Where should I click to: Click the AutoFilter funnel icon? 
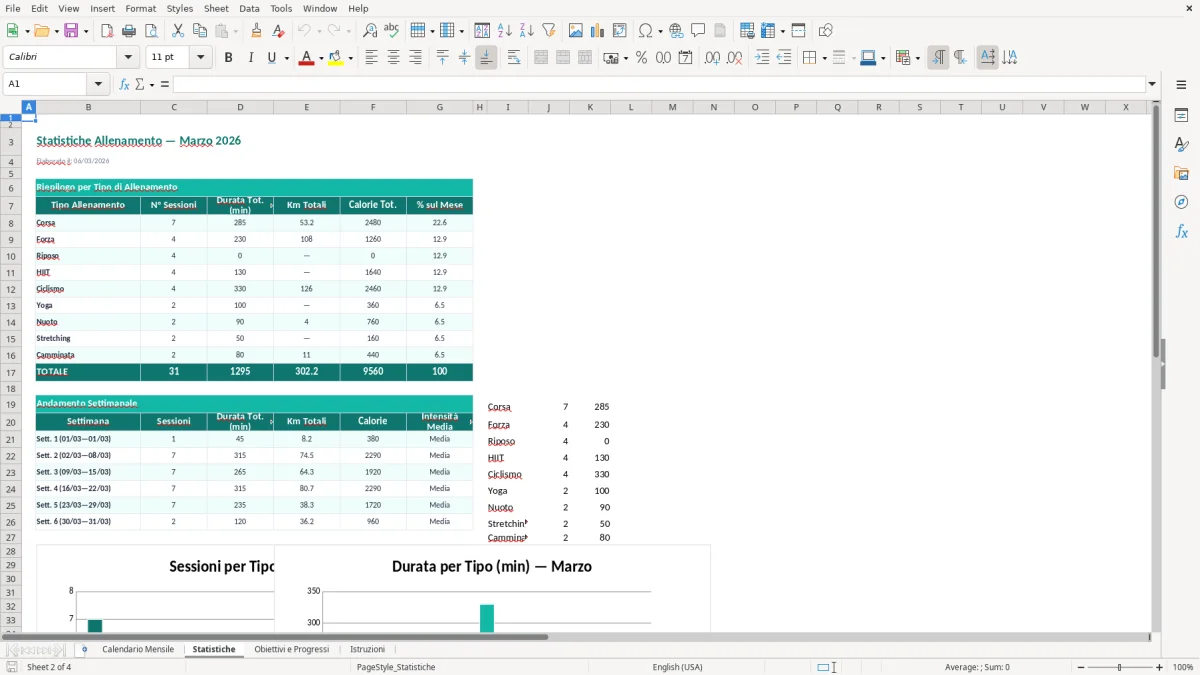click(x=548, y=31)
